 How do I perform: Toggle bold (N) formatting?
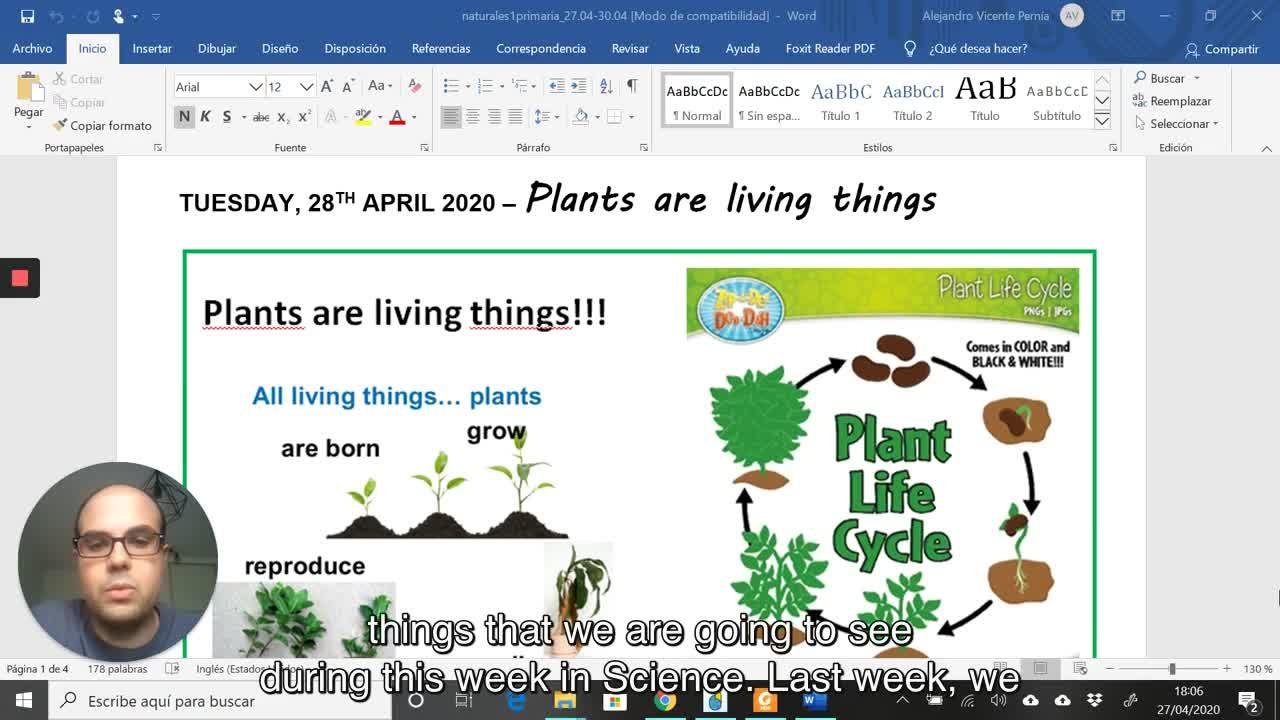coord(184,117)
